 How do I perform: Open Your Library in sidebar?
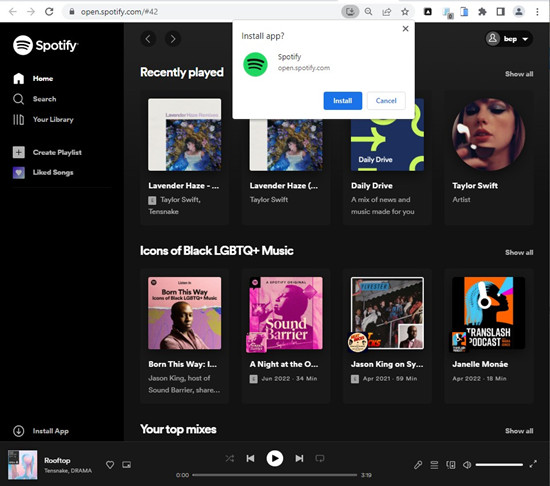point(43,120)
